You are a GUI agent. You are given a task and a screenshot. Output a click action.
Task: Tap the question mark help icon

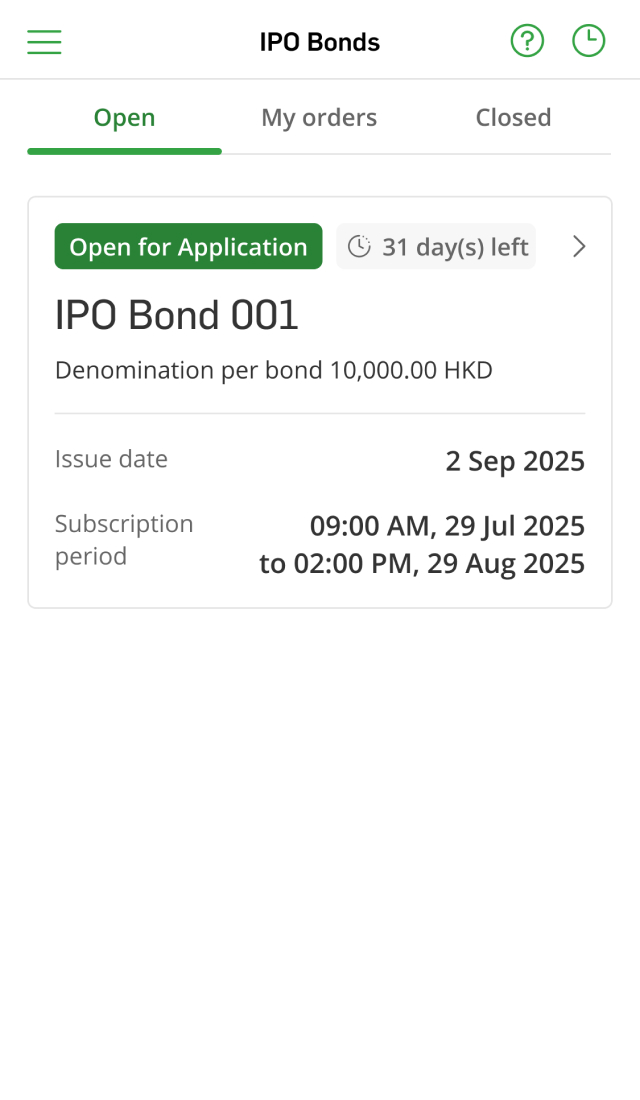(x=527, y=41)
